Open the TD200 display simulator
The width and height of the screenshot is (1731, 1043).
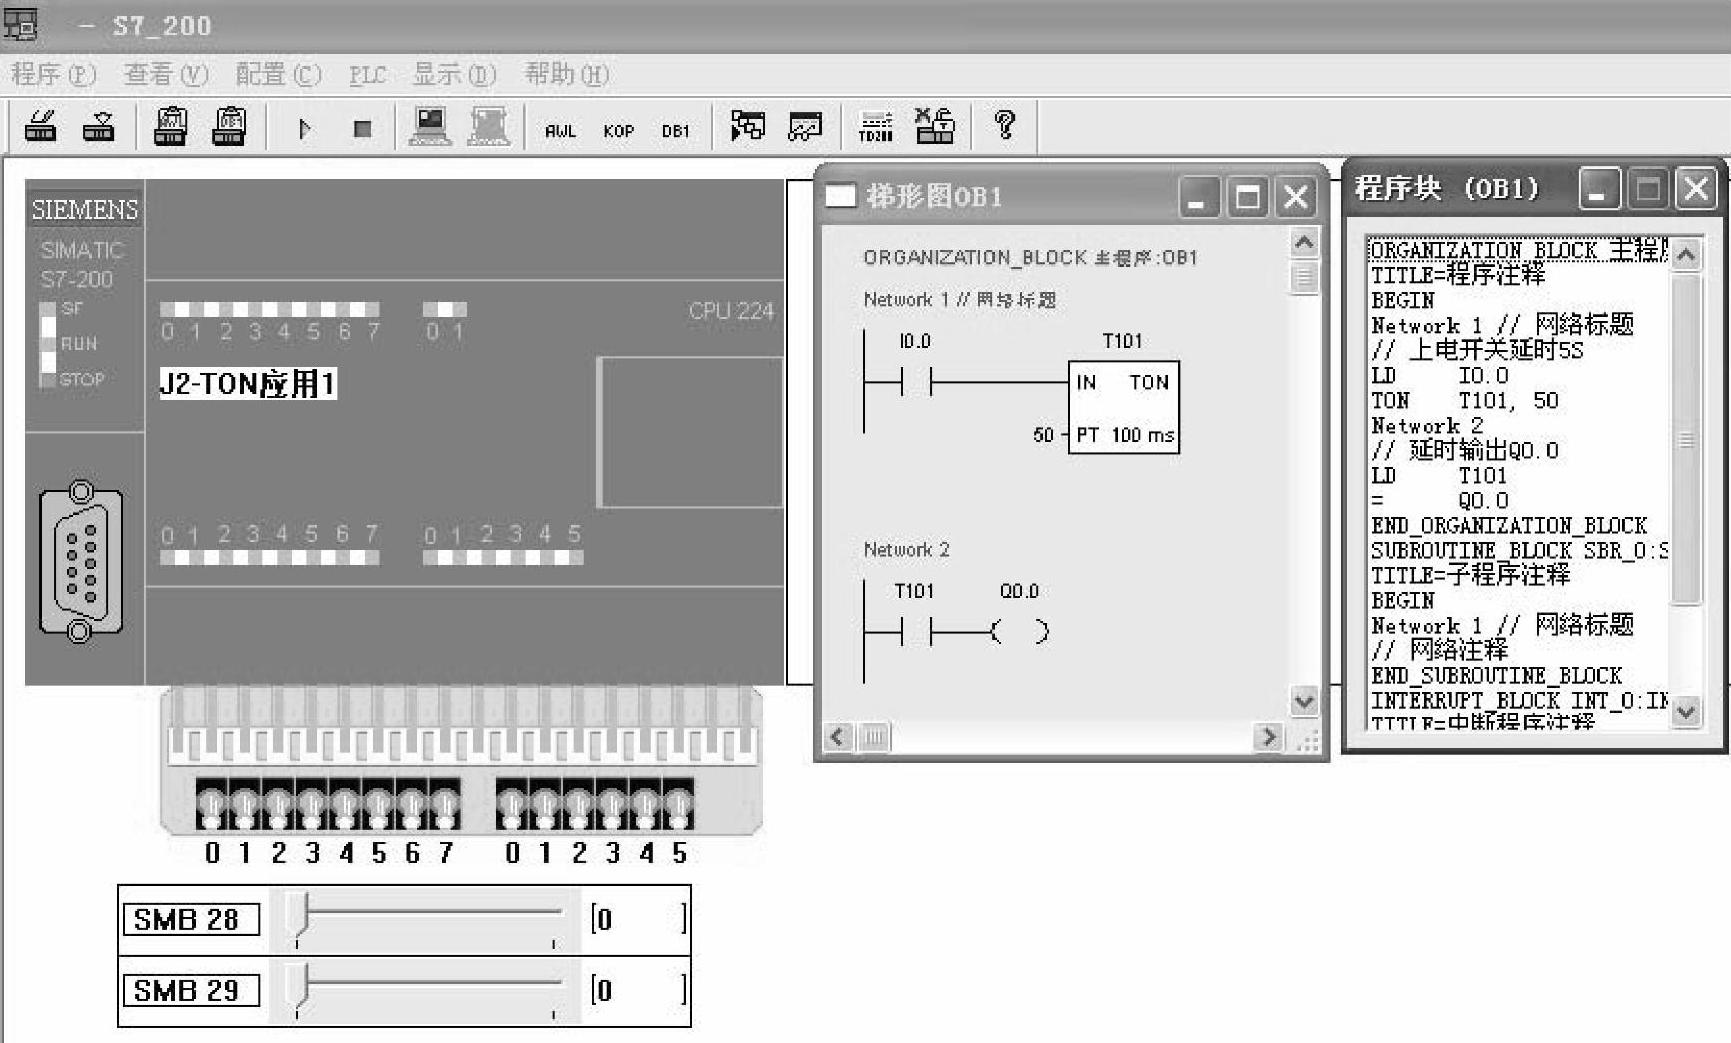coord(876,127)
